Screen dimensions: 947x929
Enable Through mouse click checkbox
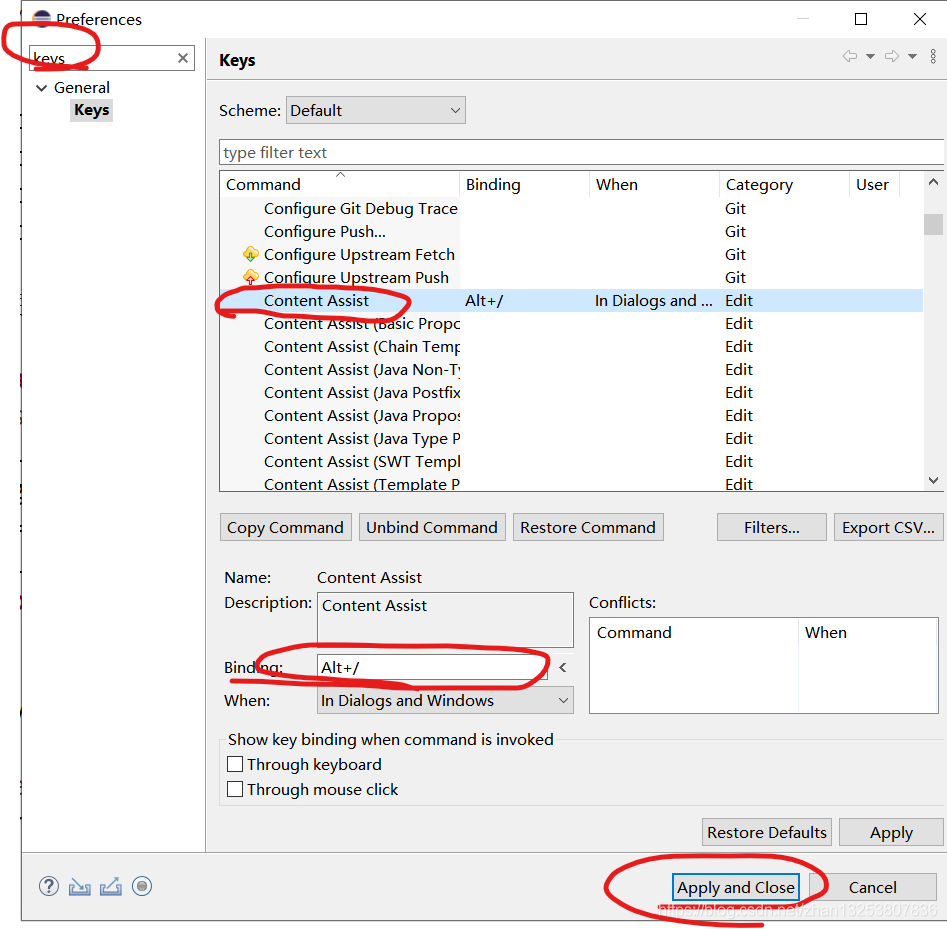coord(235,789)
